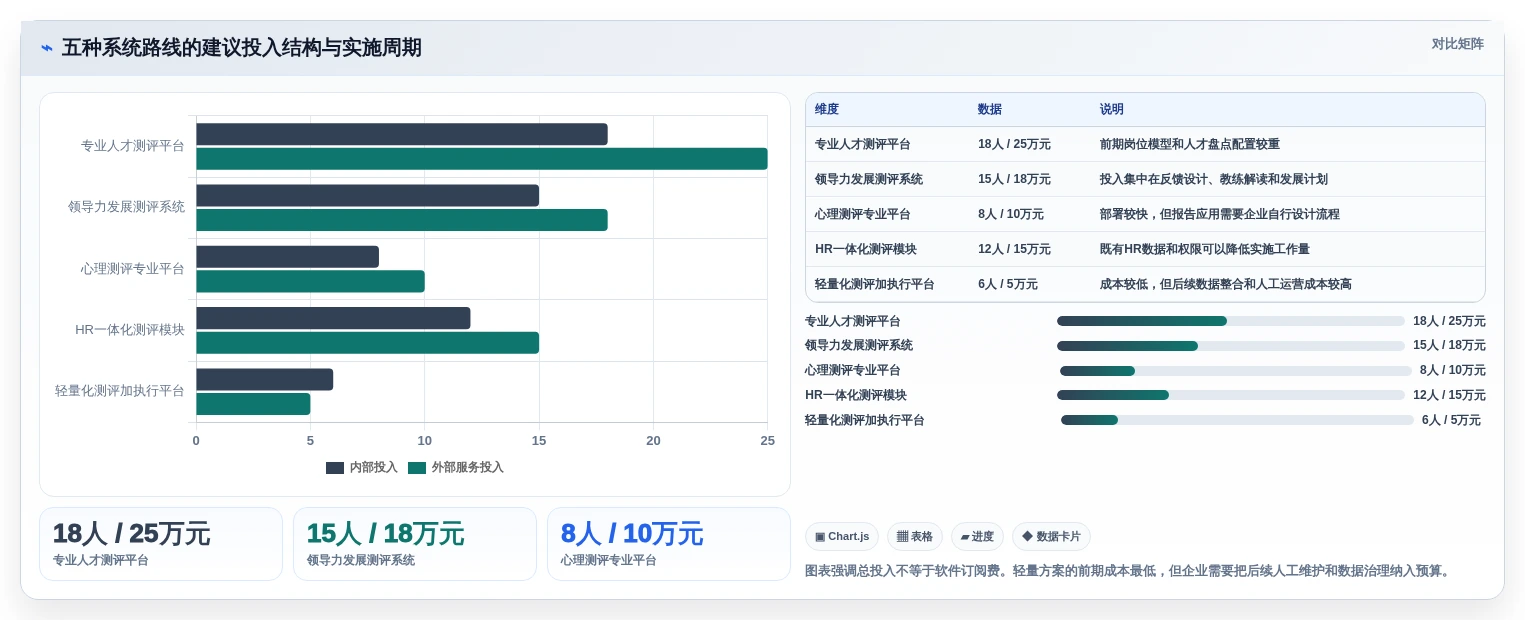Click the 领导力发展测评系统 progress bar
1525x620 pixels.
click(1231, 346)
